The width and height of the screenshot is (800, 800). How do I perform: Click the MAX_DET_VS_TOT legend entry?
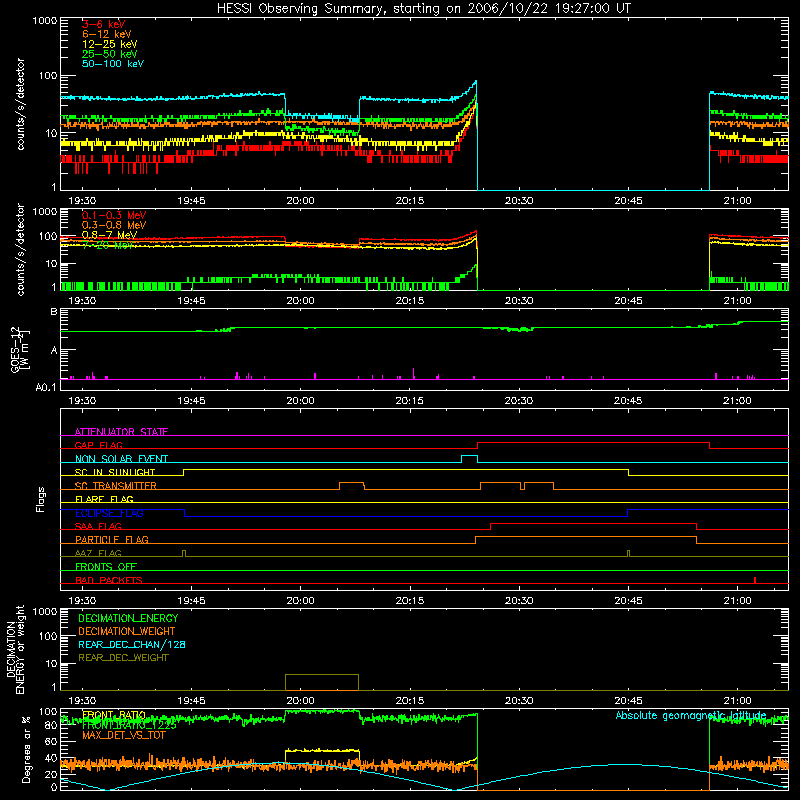tap(124, 735)
